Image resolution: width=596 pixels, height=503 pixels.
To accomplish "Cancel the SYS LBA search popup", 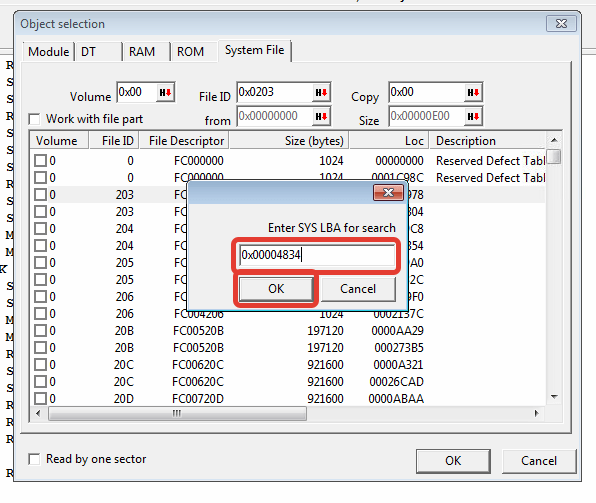I will pyautogui.click(x=358, y=289).
